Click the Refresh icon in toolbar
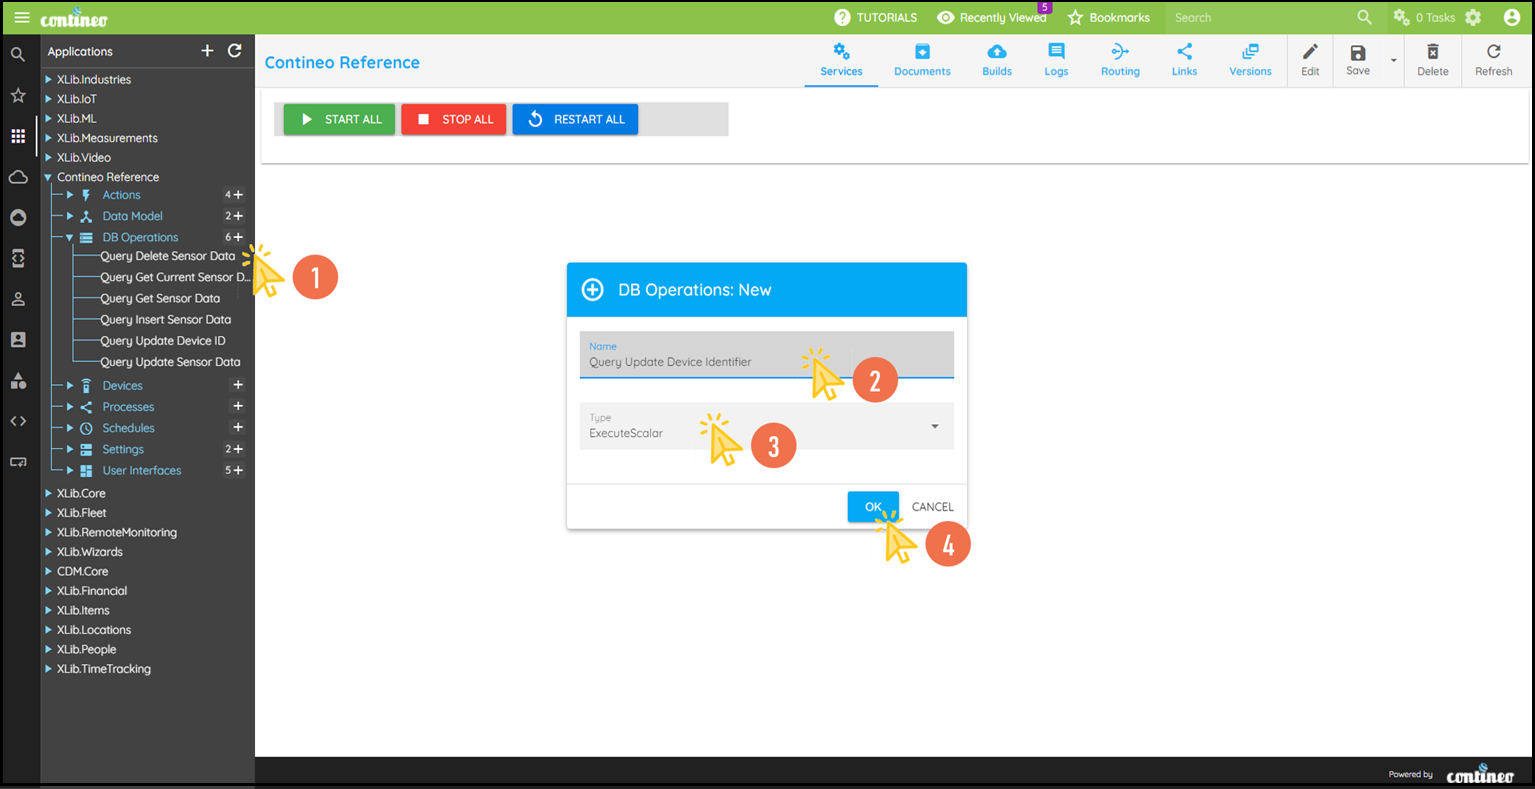The height and width of the screenshot is (789, 1535). 1493,52
